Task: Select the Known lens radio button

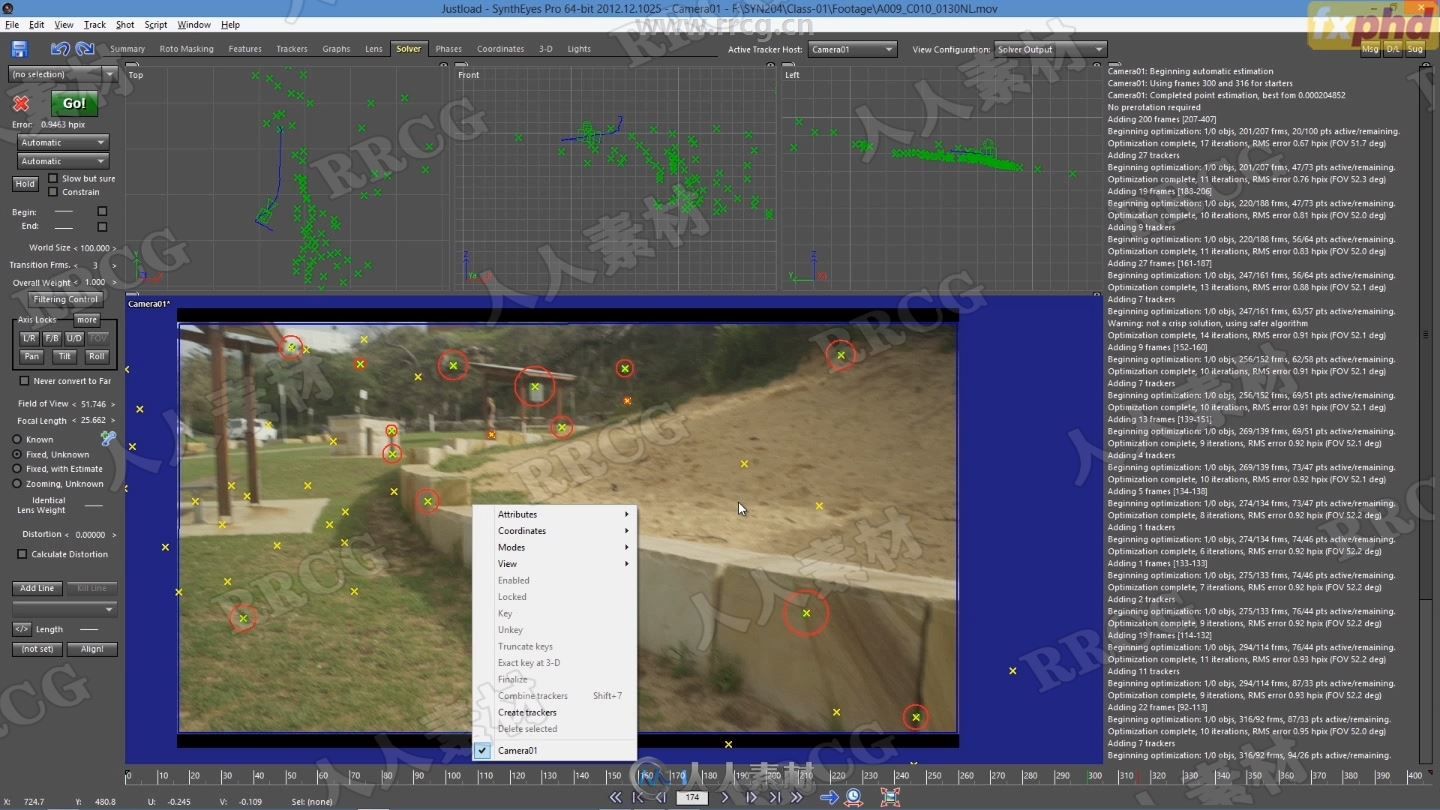Action: tap(17, 439)
